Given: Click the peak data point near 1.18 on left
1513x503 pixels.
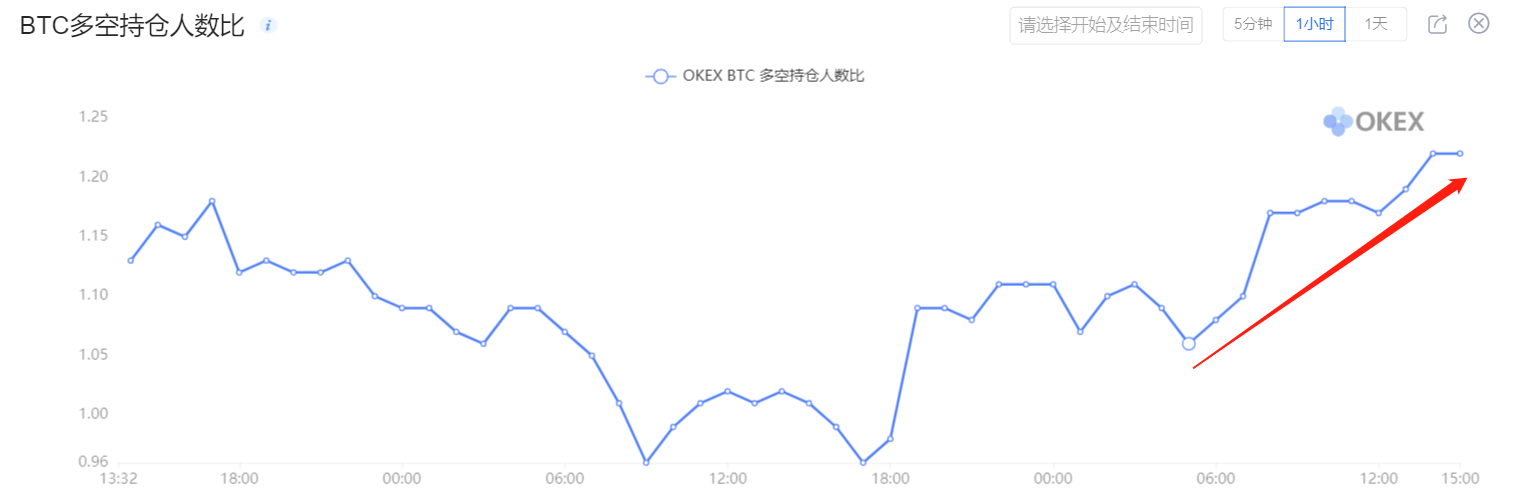Looking at the screenshot, I should 212,201.
